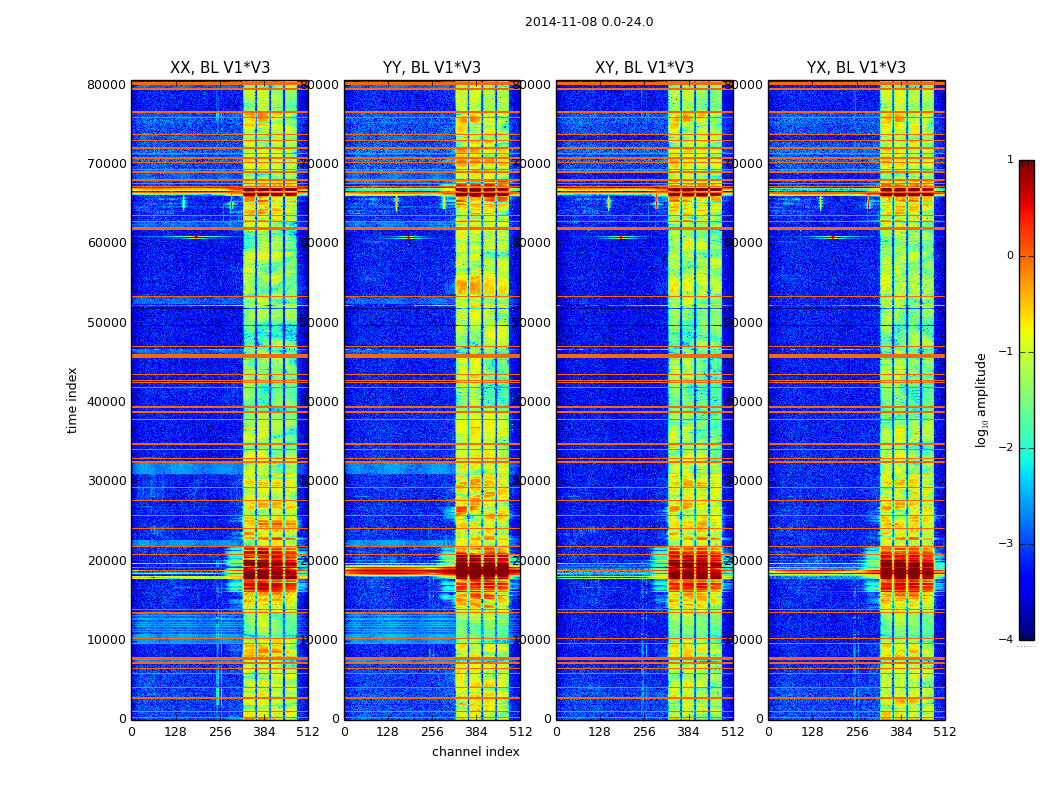Click the XX, BL V1*V3 panel title
The width and height of the screenshot is (1050, 800).
point(220,68)
